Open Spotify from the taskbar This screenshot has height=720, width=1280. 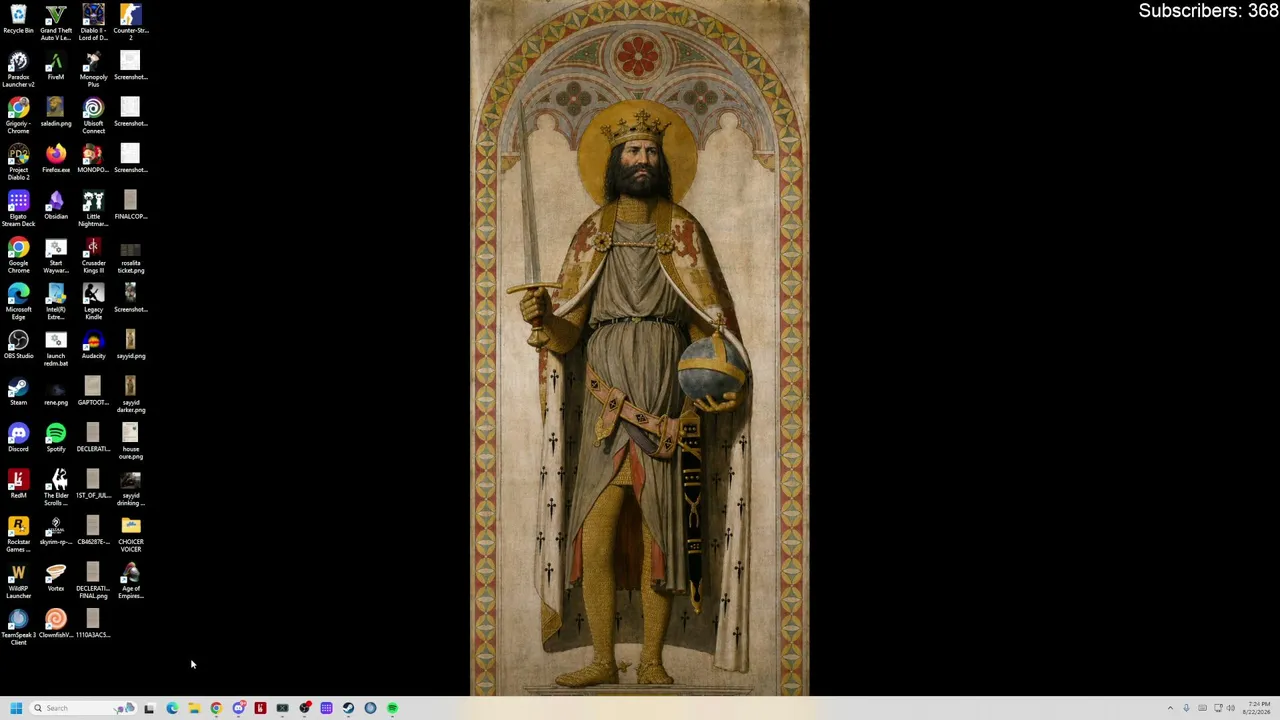(392, 708)
